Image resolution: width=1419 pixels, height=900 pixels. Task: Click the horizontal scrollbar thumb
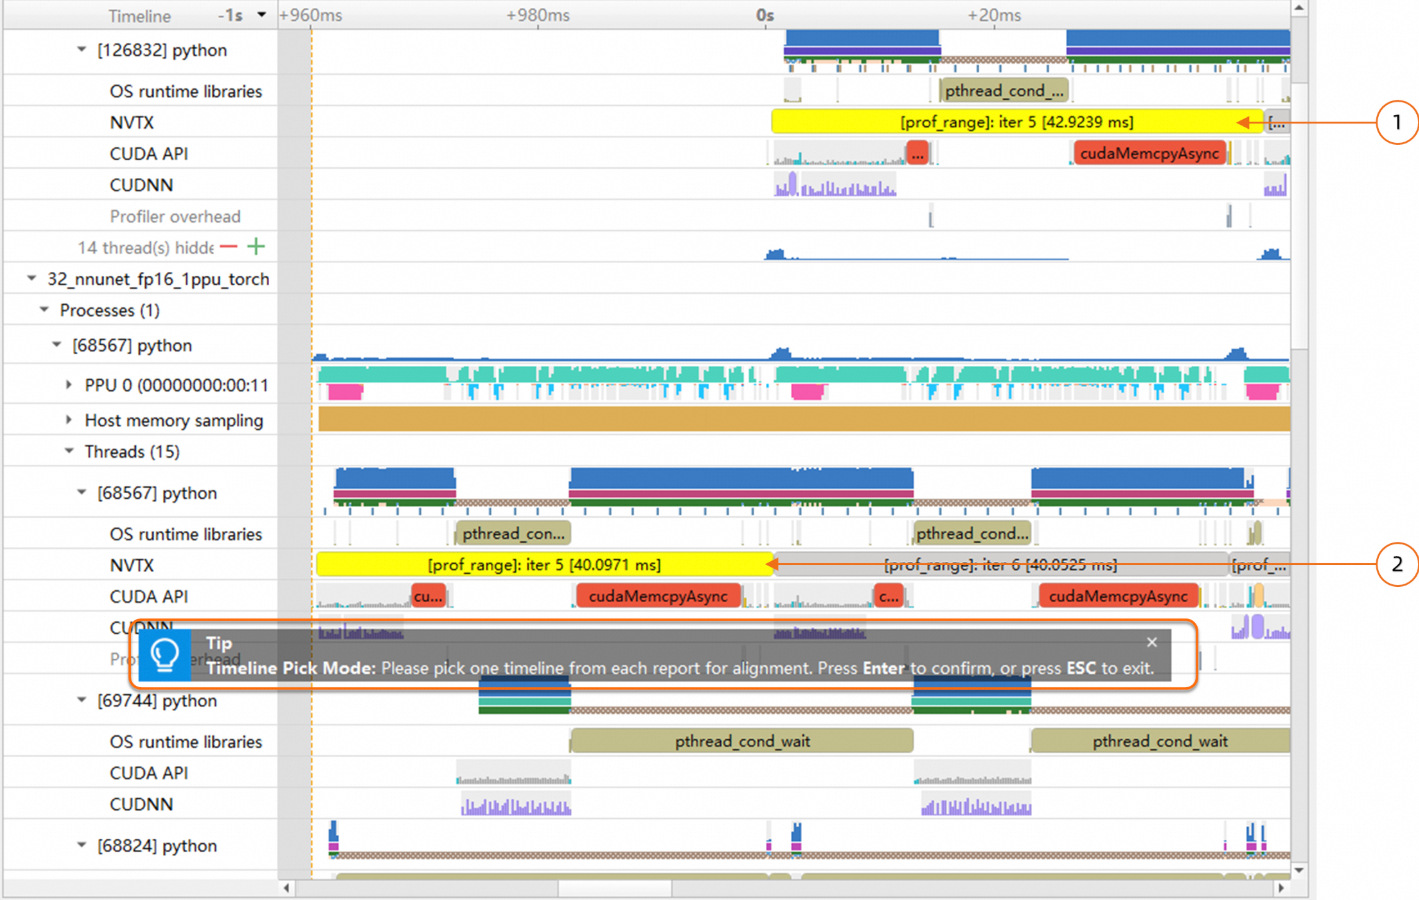[x=614, y=888]
